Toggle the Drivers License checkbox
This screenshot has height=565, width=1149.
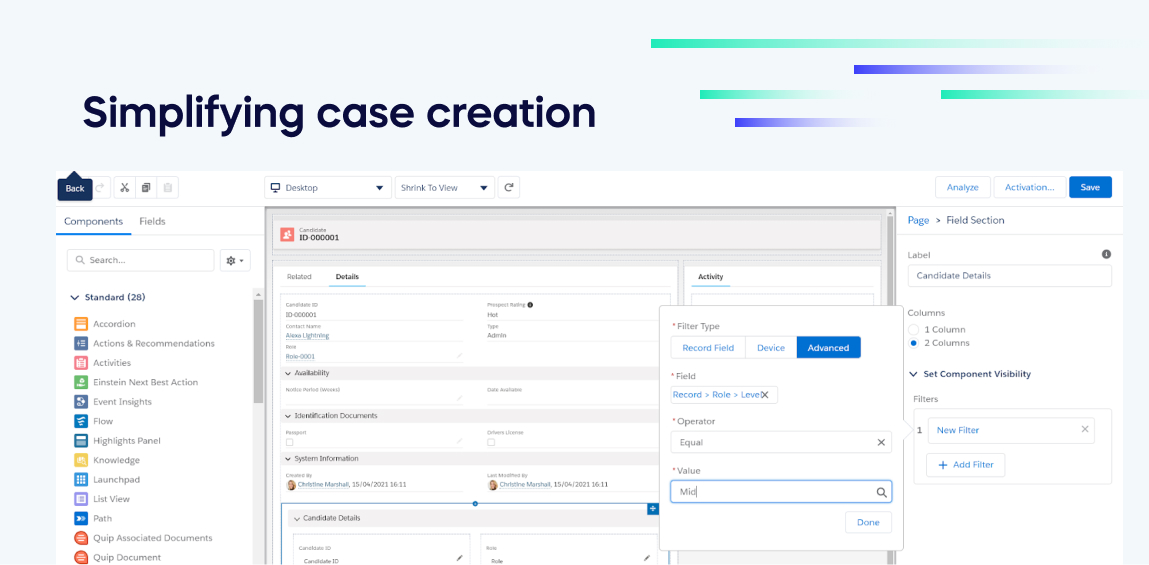click(x=491, y=443)
